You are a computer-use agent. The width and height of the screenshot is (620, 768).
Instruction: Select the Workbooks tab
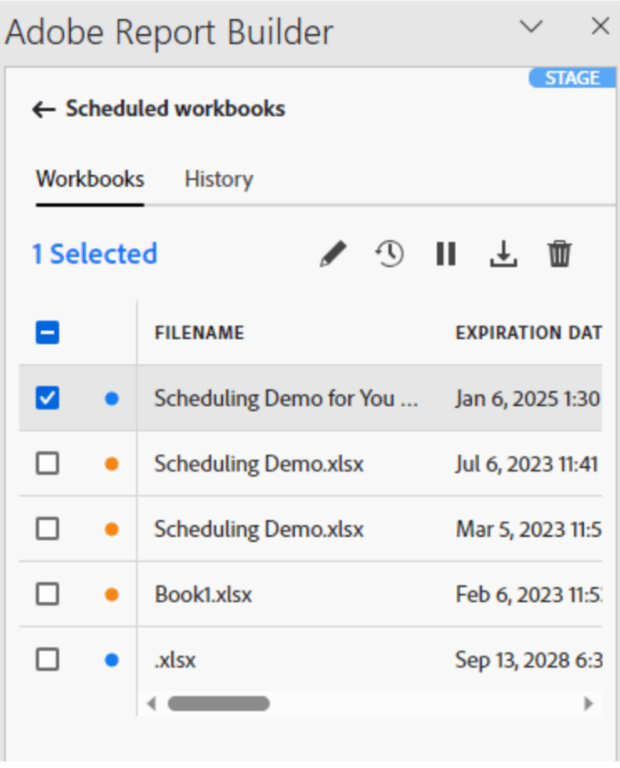click(90, 179)
